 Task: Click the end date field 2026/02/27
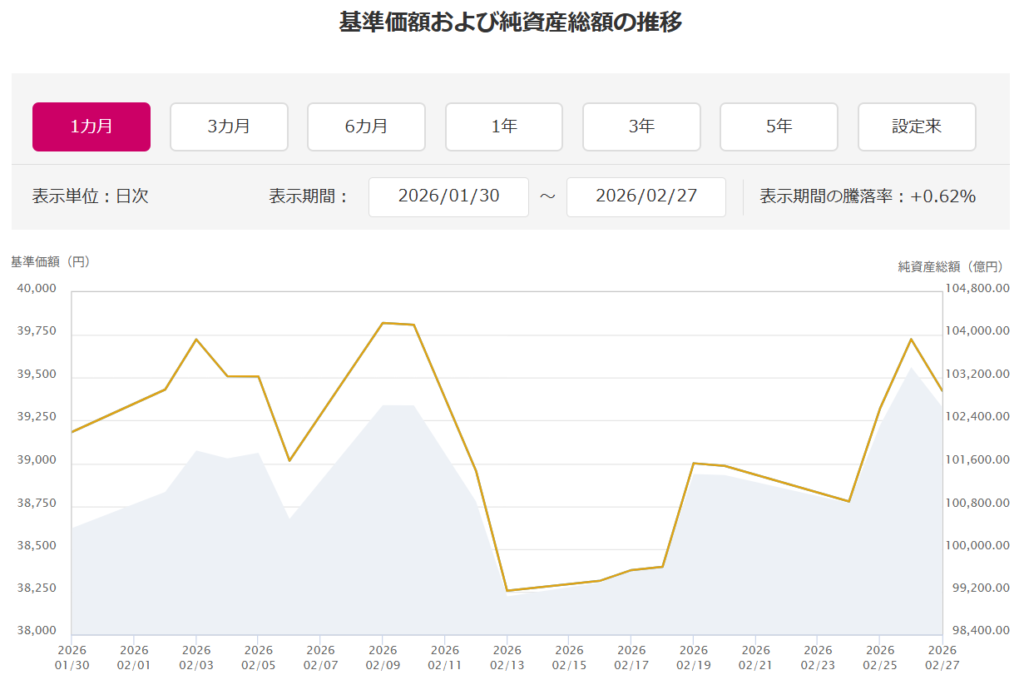[646, 196]
